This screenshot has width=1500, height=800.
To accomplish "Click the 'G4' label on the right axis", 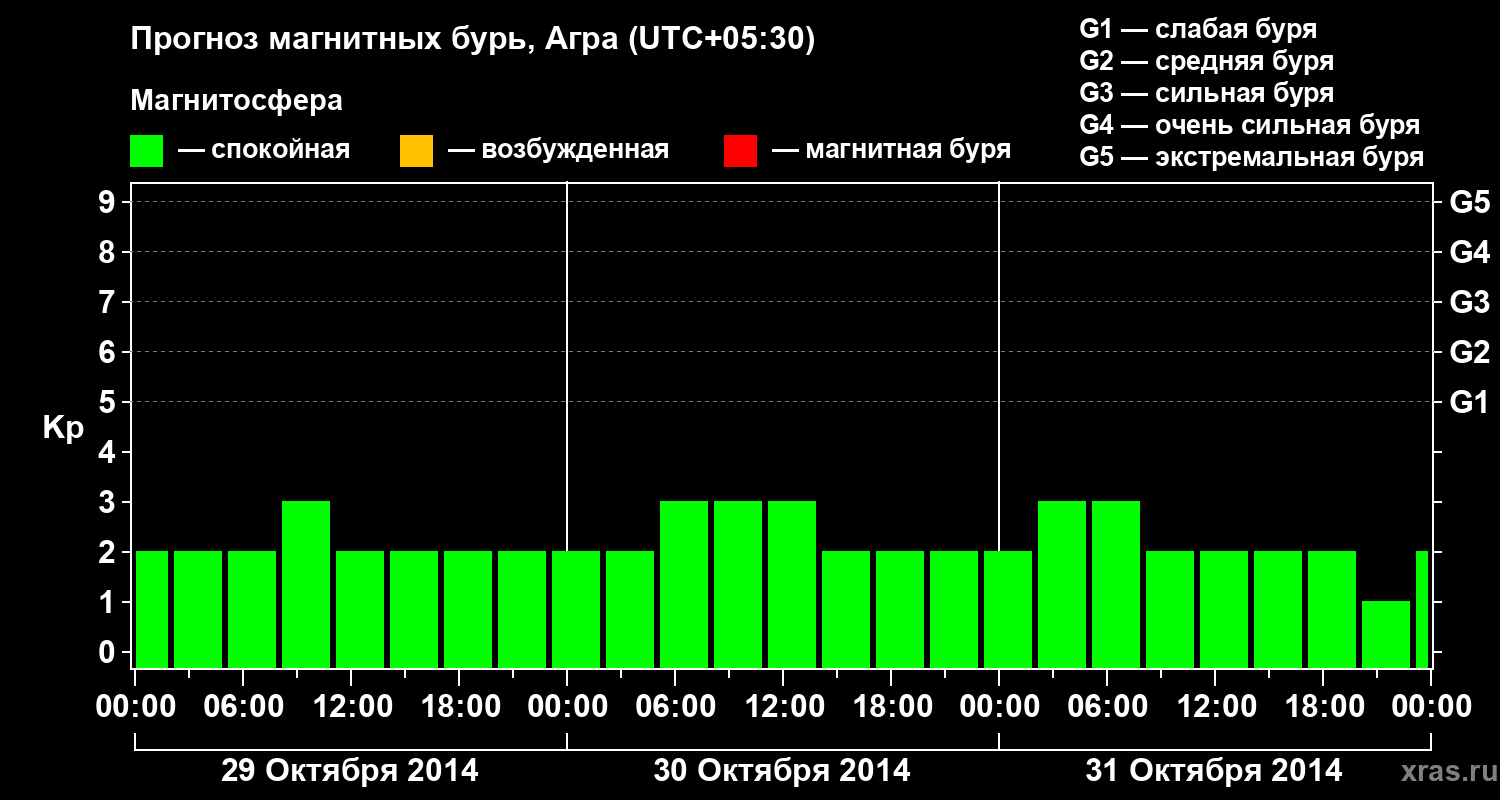I will tap(1469, 252).
